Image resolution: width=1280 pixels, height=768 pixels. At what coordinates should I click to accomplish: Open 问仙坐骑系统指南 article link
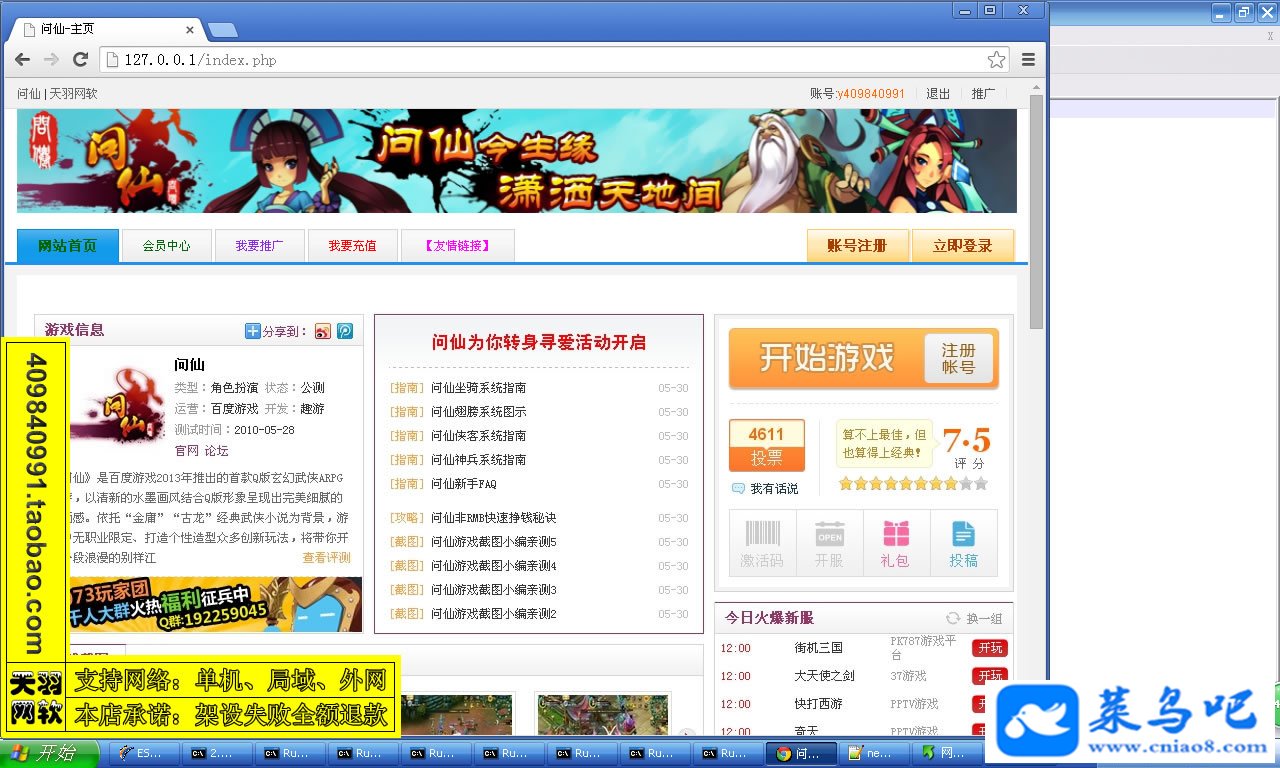pos(478,388)
